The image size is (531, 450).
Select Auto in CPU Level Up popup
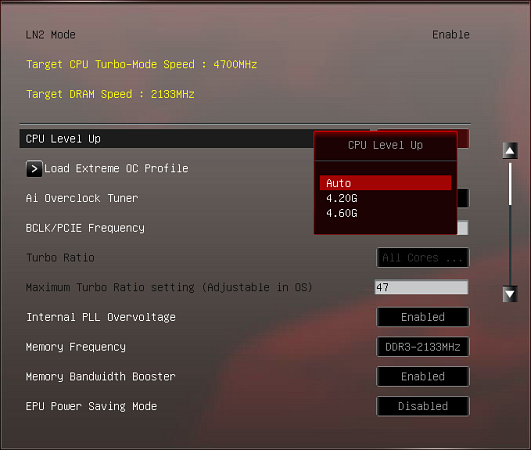coord(385,183)
